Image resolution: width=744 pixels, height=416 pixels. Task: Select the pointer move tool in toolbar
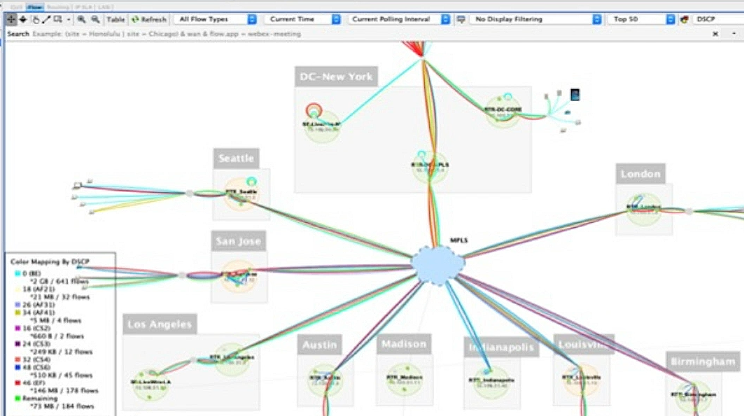coord(11,19)
